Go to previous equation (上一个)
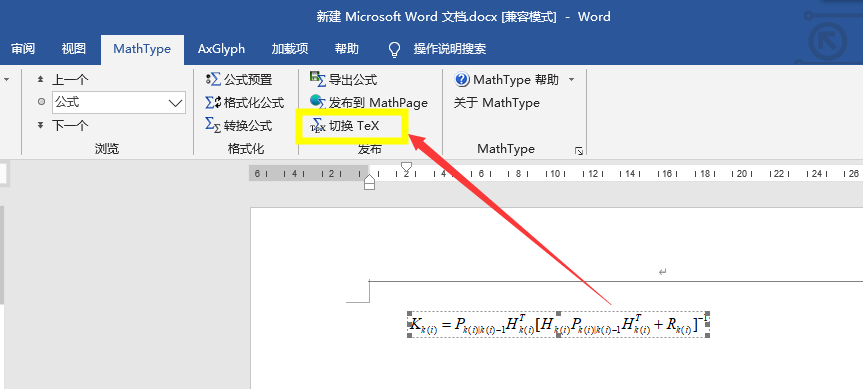863x389 pixels. pos(62,80)
